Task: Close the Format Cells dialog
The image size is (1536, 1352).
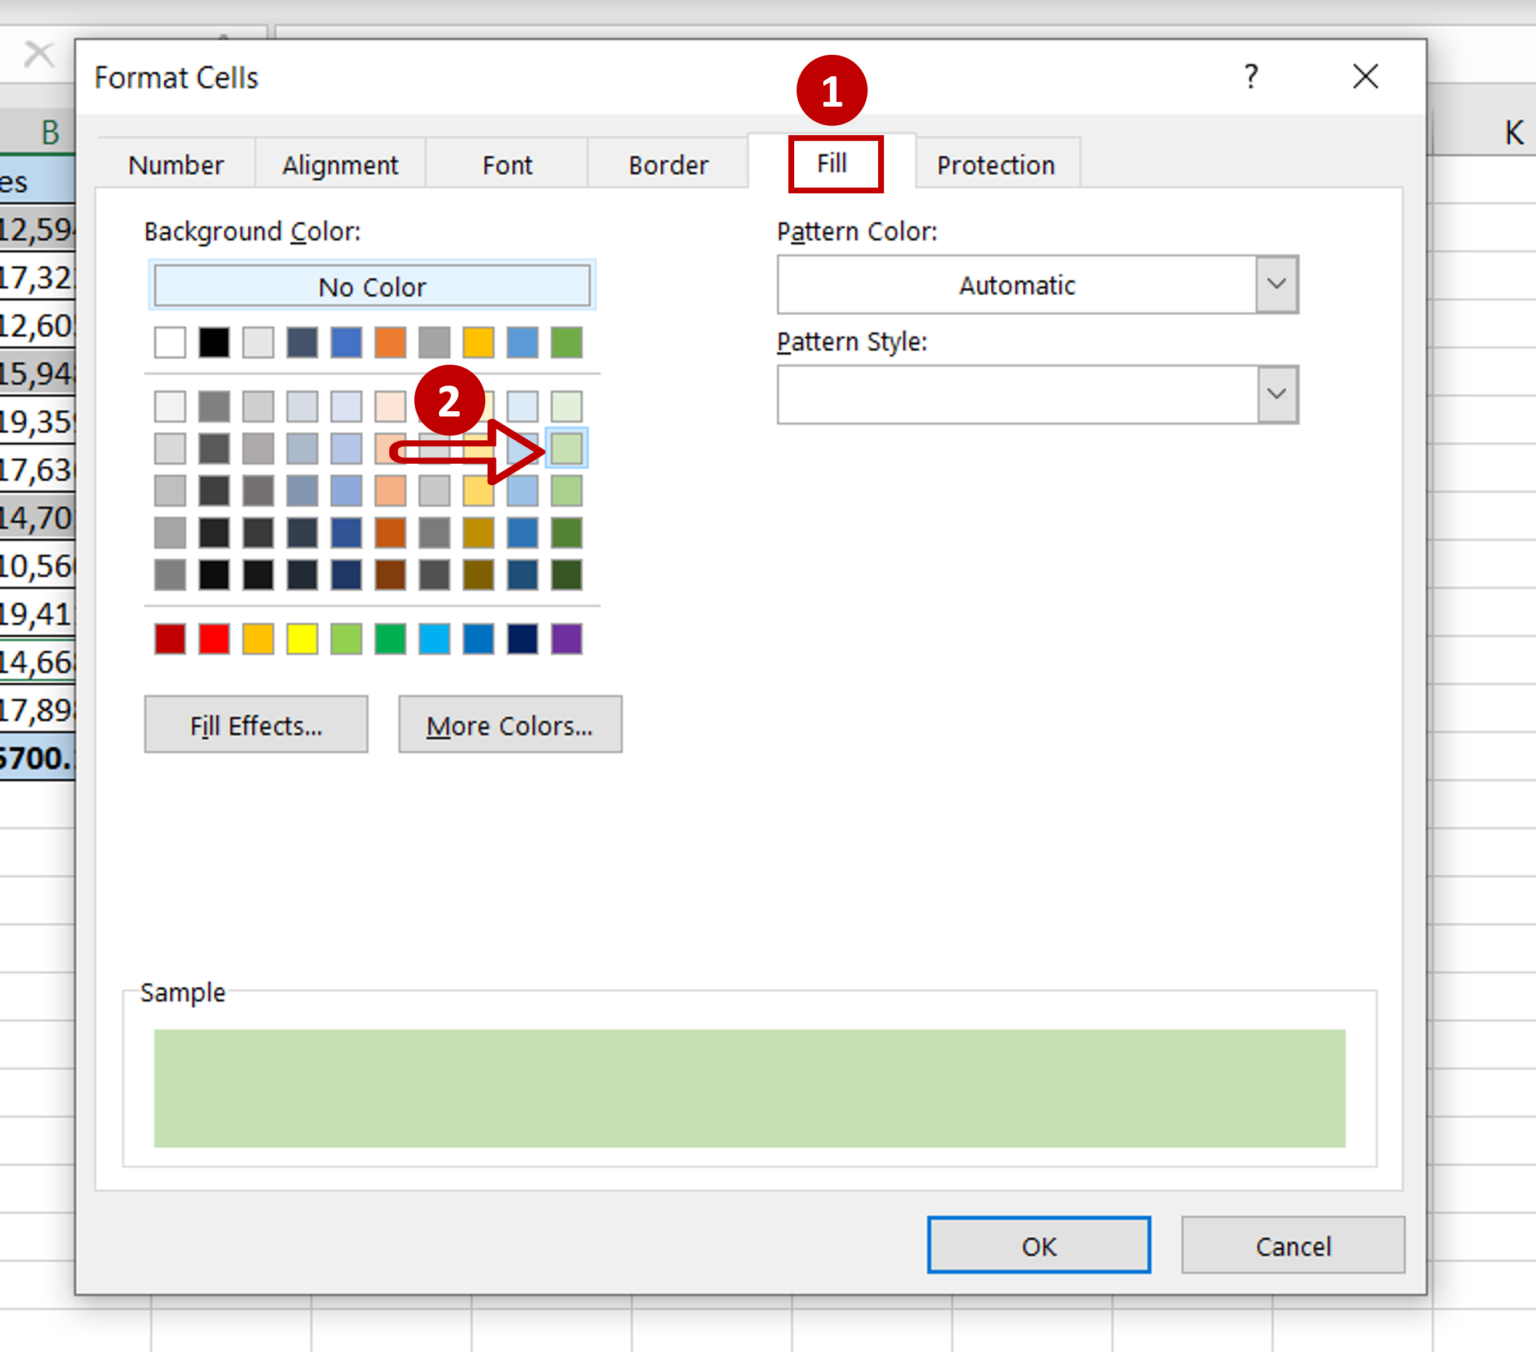Action: (x=1365, y=77)
